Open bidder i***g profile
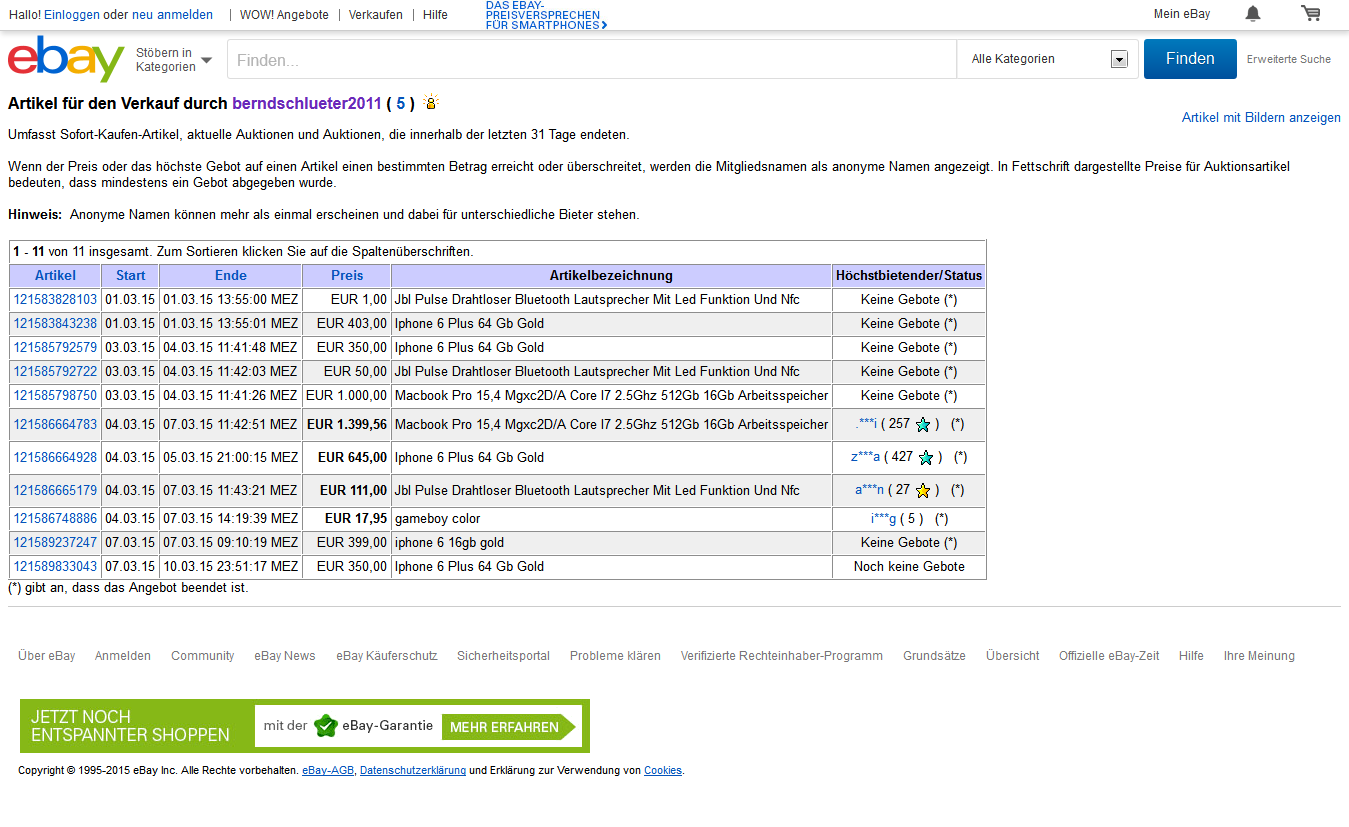 [x=883, y=518]
